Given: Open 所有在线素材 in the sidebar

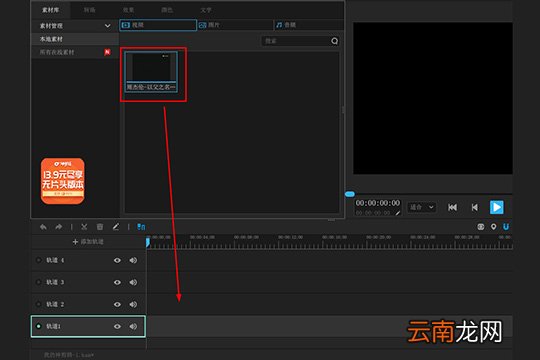Looking at the screenshot, I should [75, 52].
